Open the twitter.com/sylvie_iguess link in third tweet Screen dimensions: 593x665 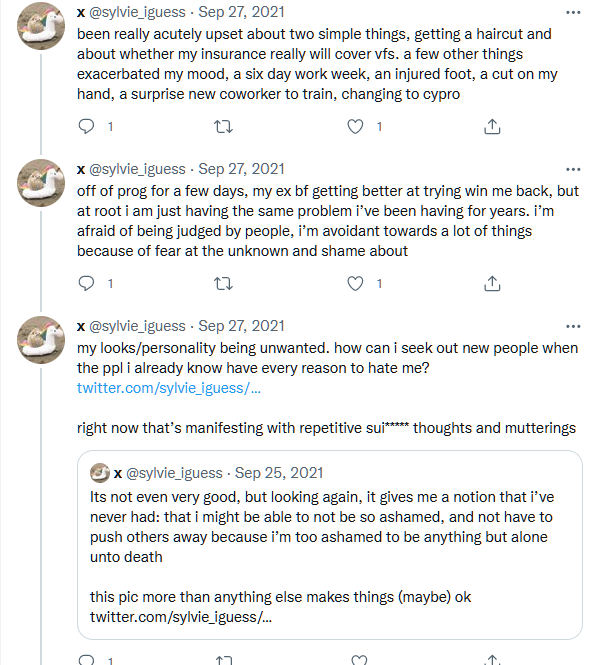coord(169,388)
